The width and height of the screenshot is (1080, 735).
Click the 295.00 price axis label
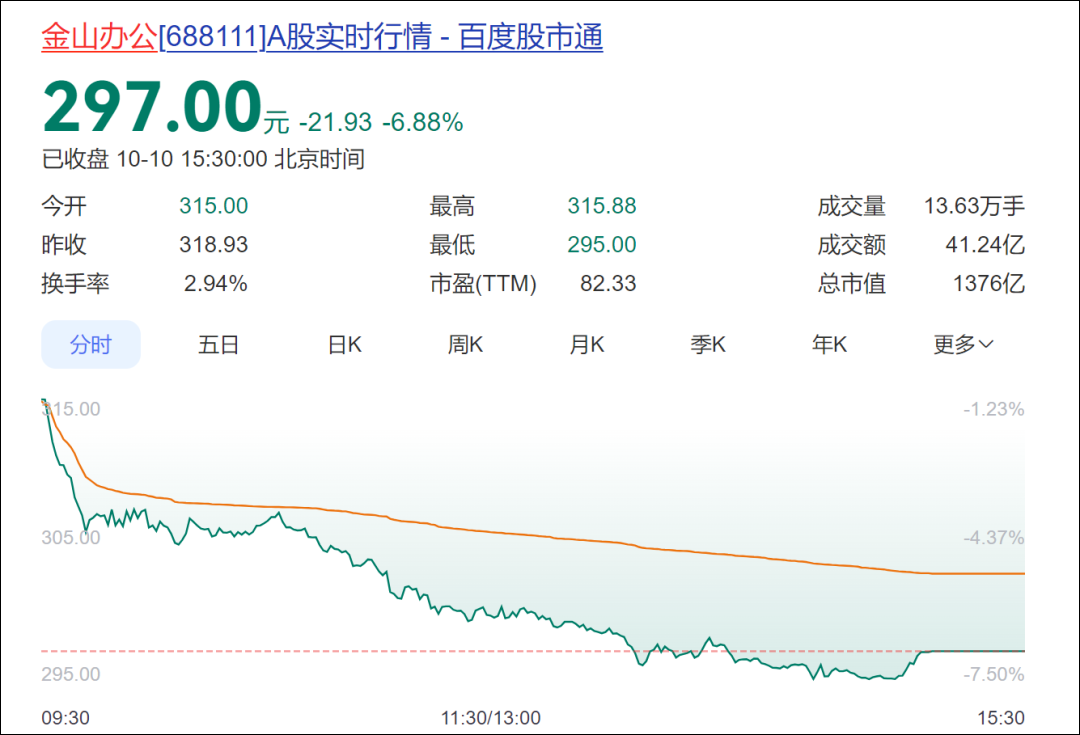(x=71, y=674)
